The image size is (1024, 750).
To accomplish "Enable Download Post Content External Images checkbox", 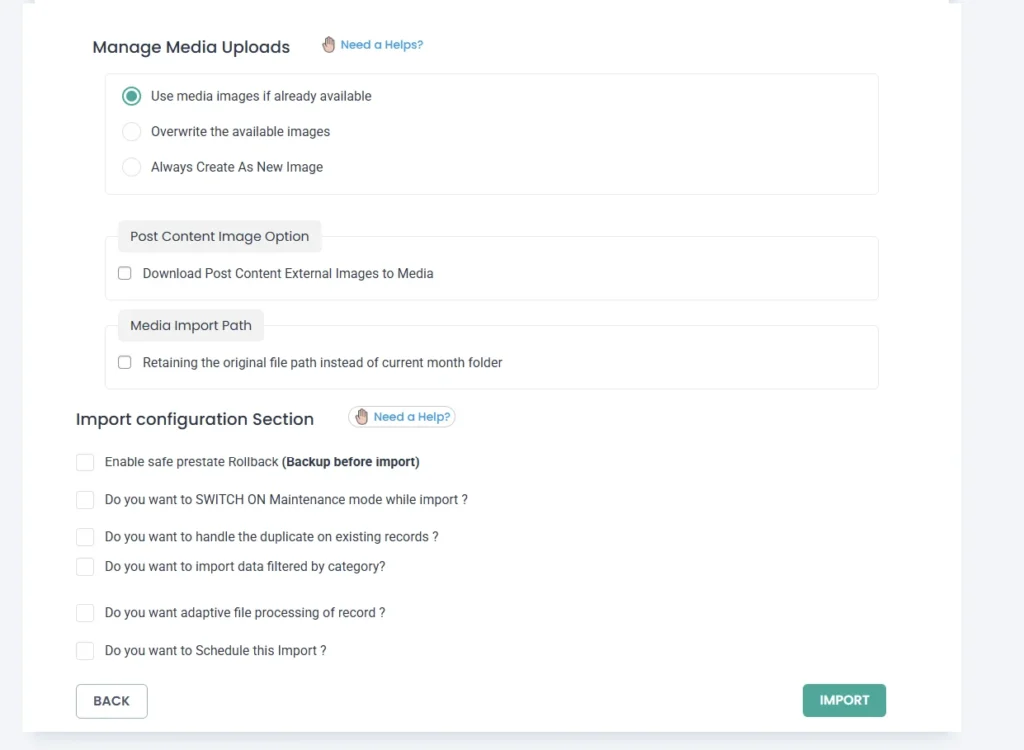I will tap(125, 273).
